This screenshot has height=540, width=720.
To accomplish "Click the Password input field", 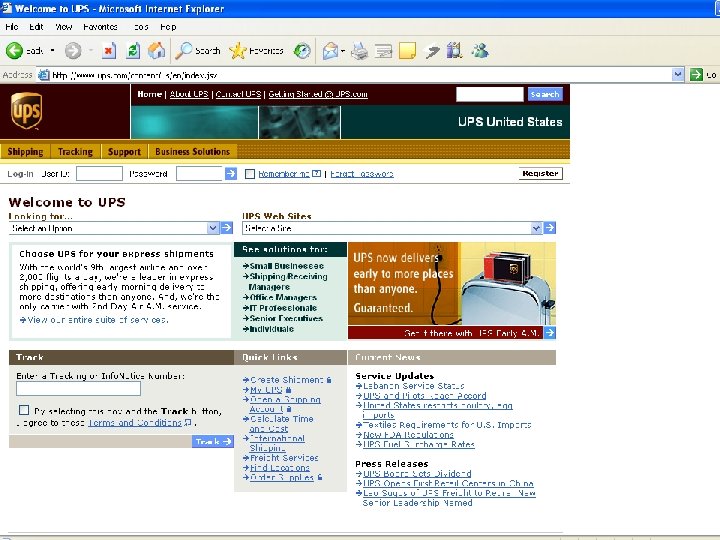I will (200, 174).
